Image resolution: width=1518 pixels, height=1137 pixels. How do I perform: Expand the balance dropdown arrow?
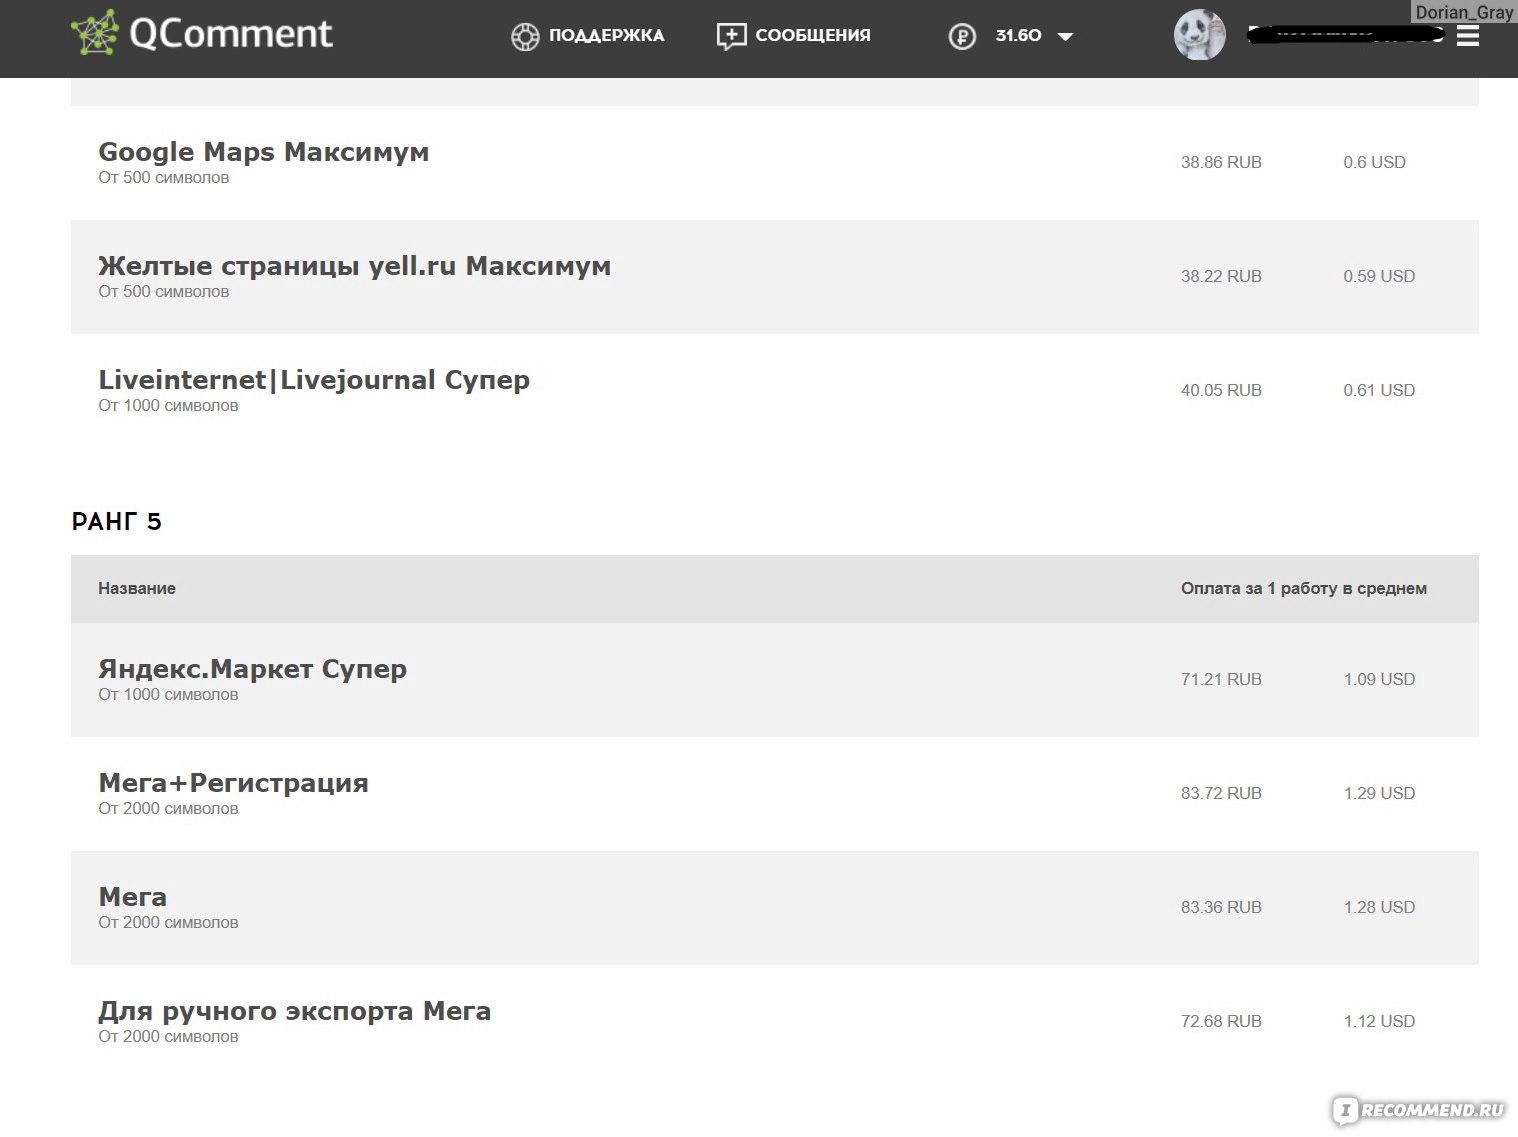point(1066,37)
